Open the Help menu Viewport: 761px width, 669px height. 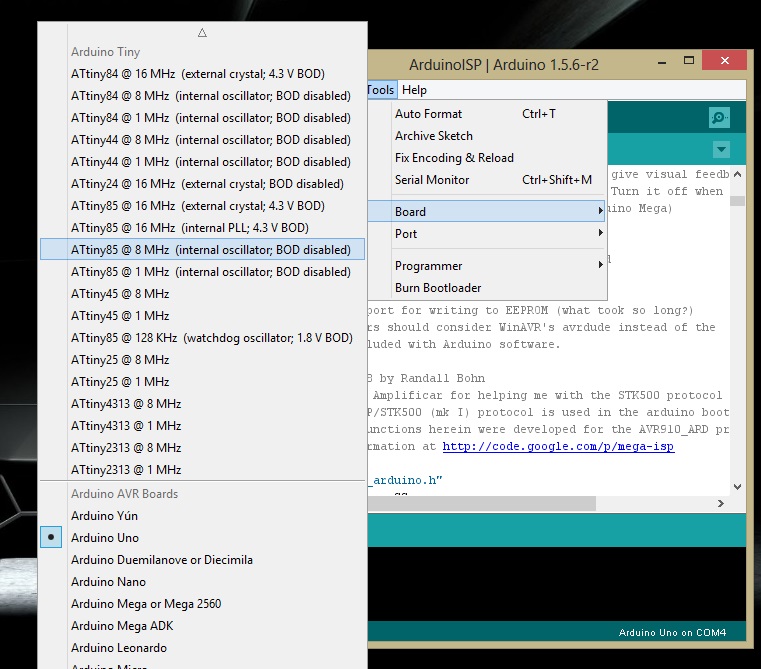[414, 90]
